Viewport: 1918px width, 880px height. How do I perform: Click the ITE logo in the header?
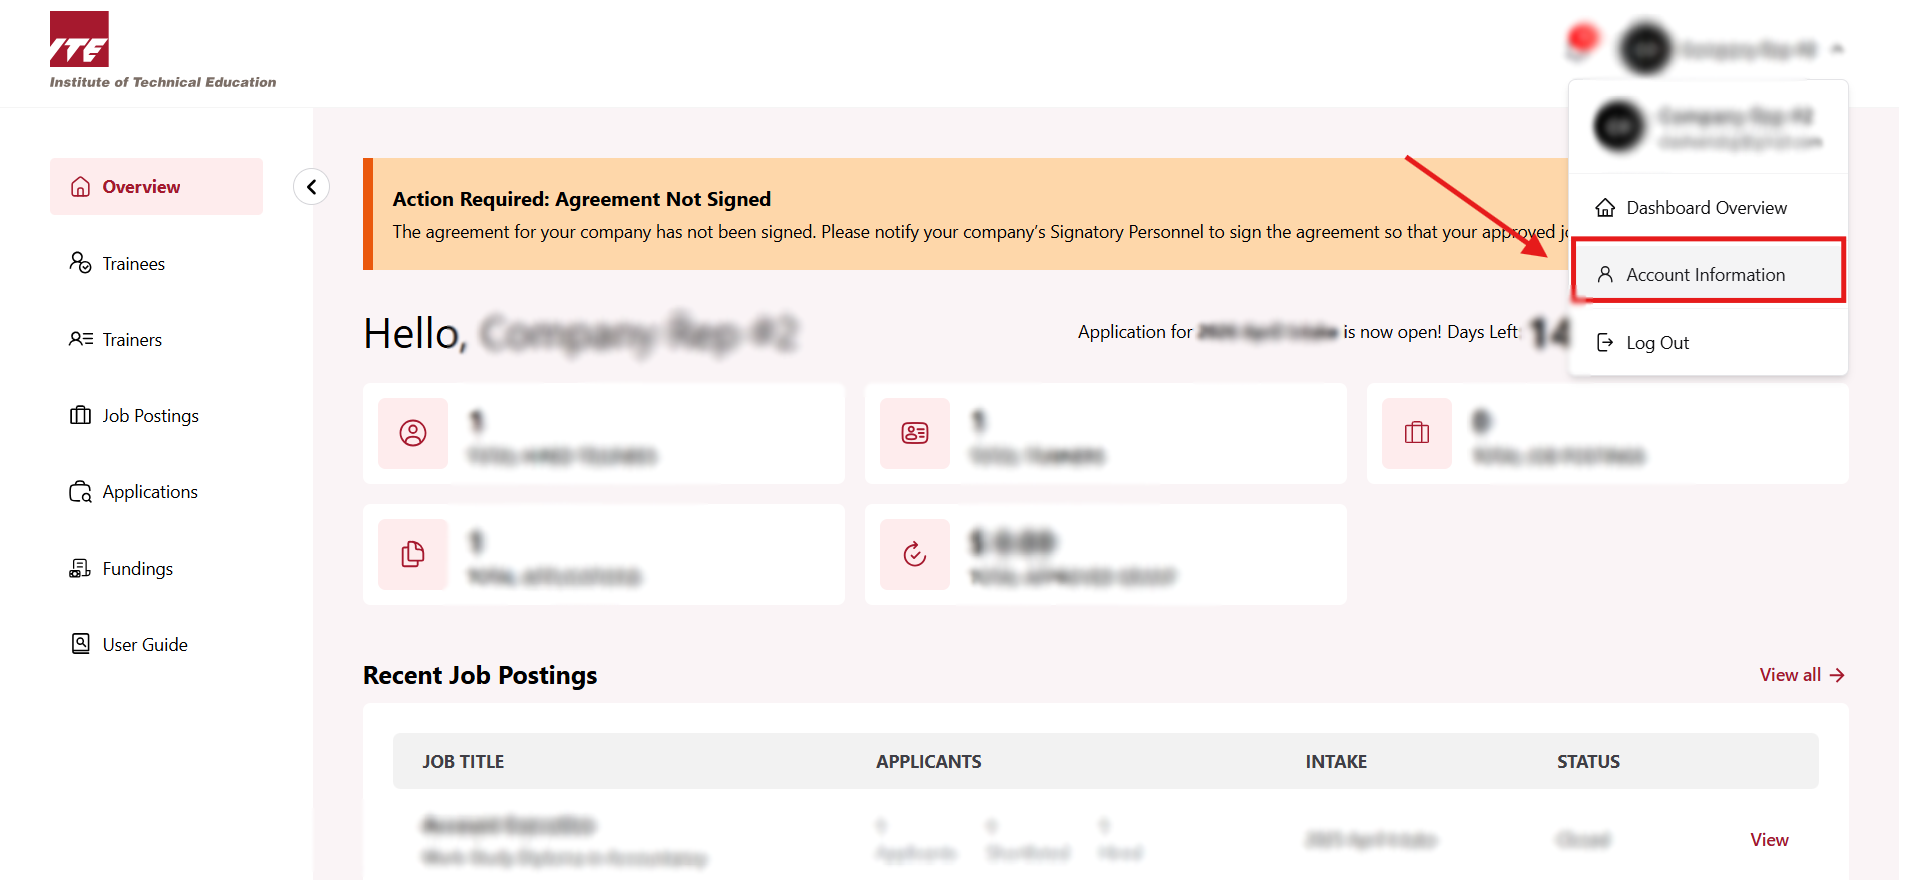tap(80, 40)
